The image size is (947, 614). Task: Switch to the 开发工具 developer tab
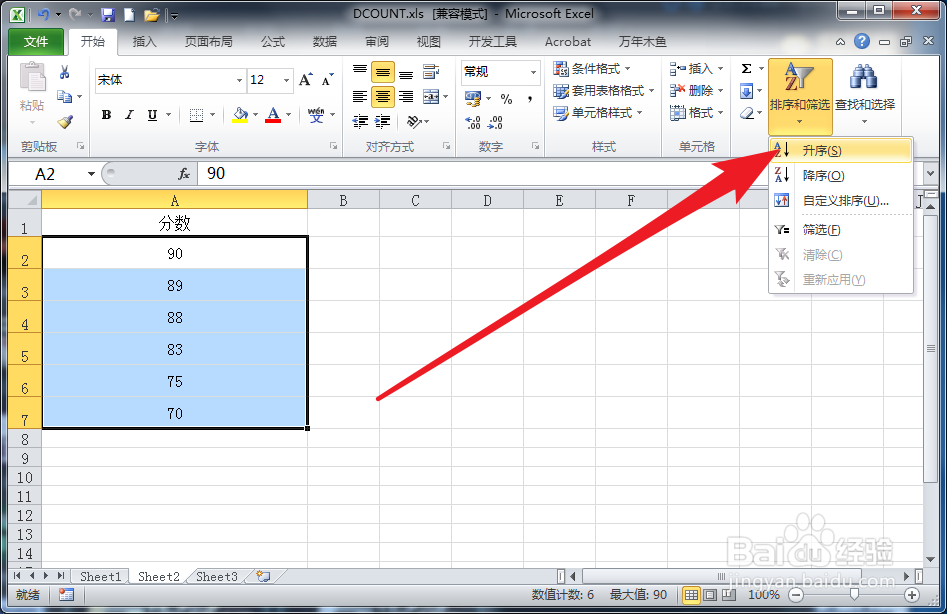tap(493, 42)
